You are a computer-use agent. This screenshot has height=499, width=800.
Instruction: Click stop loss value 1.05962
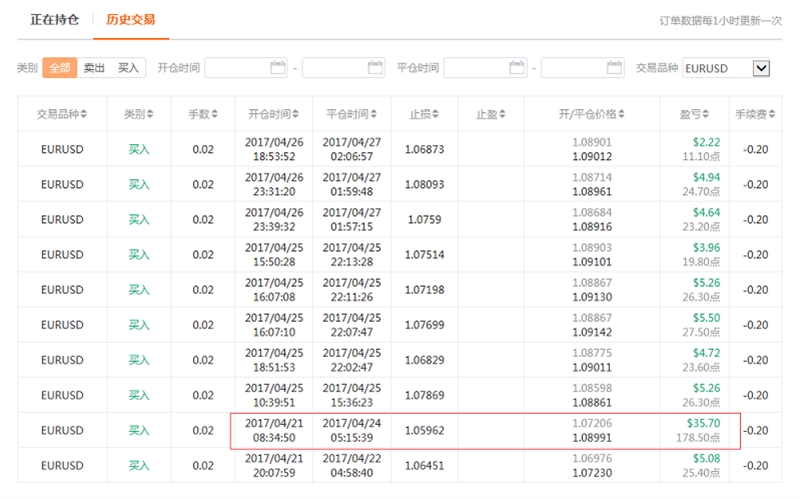click(x=424, y=431)
